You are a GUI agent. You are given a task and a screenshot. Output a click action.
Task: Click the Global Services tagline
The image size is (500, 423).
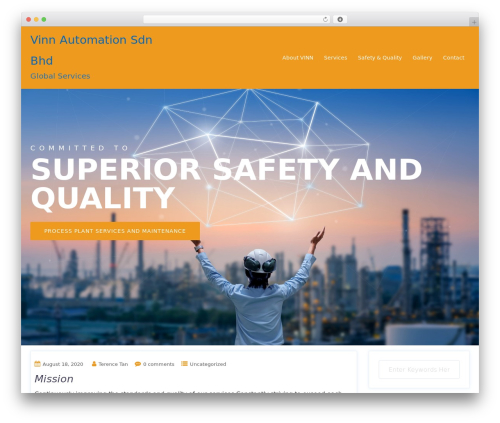tap(60, 76)
